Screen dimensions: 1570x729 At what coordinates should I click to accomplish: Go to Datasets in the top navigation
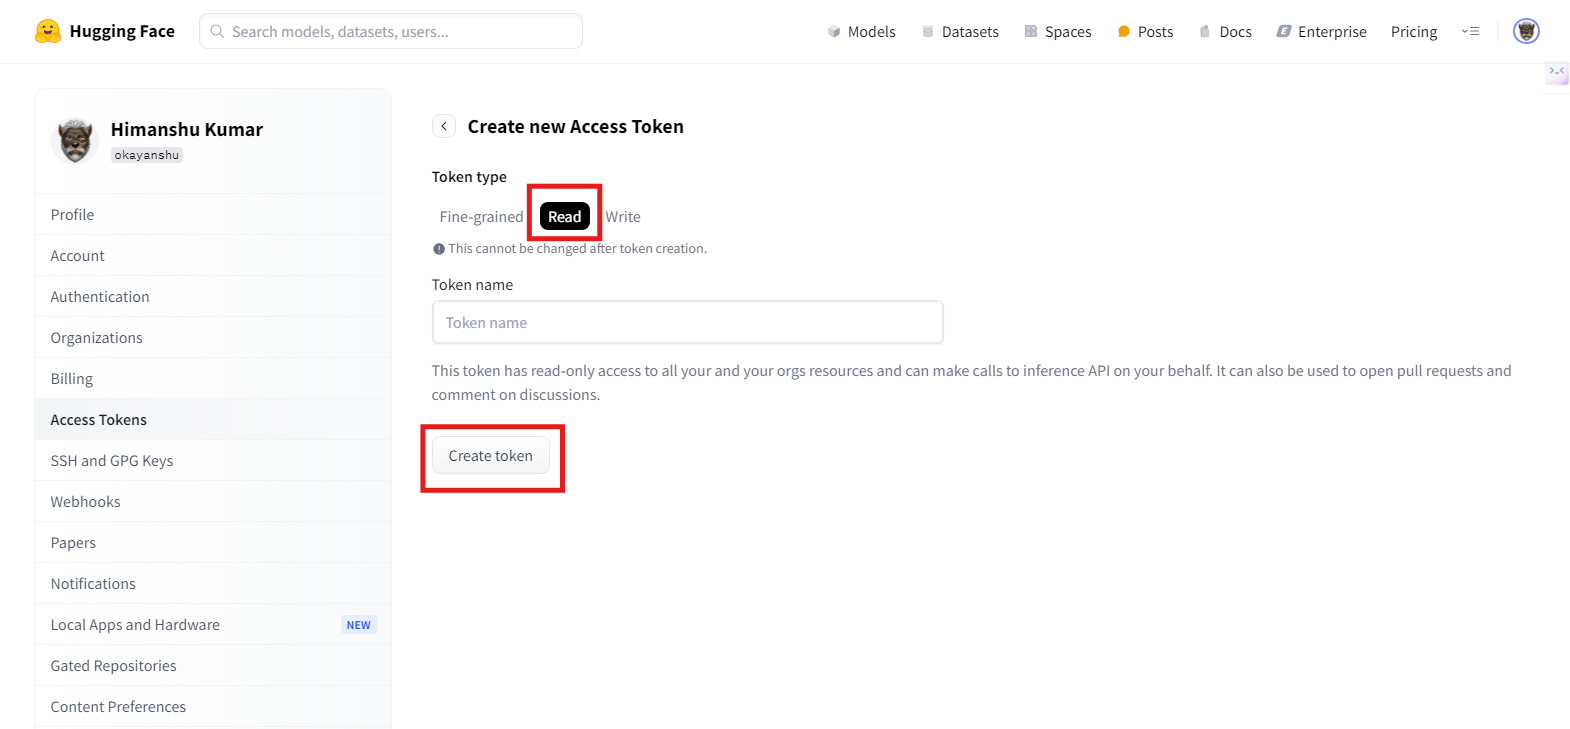tap(960, 32)
